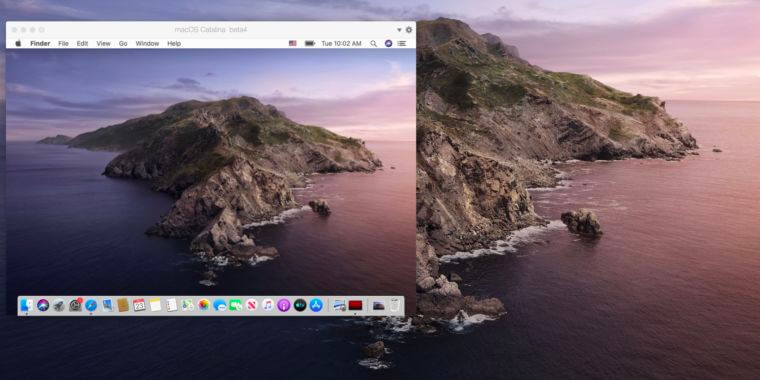Viewport: 760px width, 380px height.
Task: Open Notification Center list icon
Action: pyautogui.click(x=402, y=43)
